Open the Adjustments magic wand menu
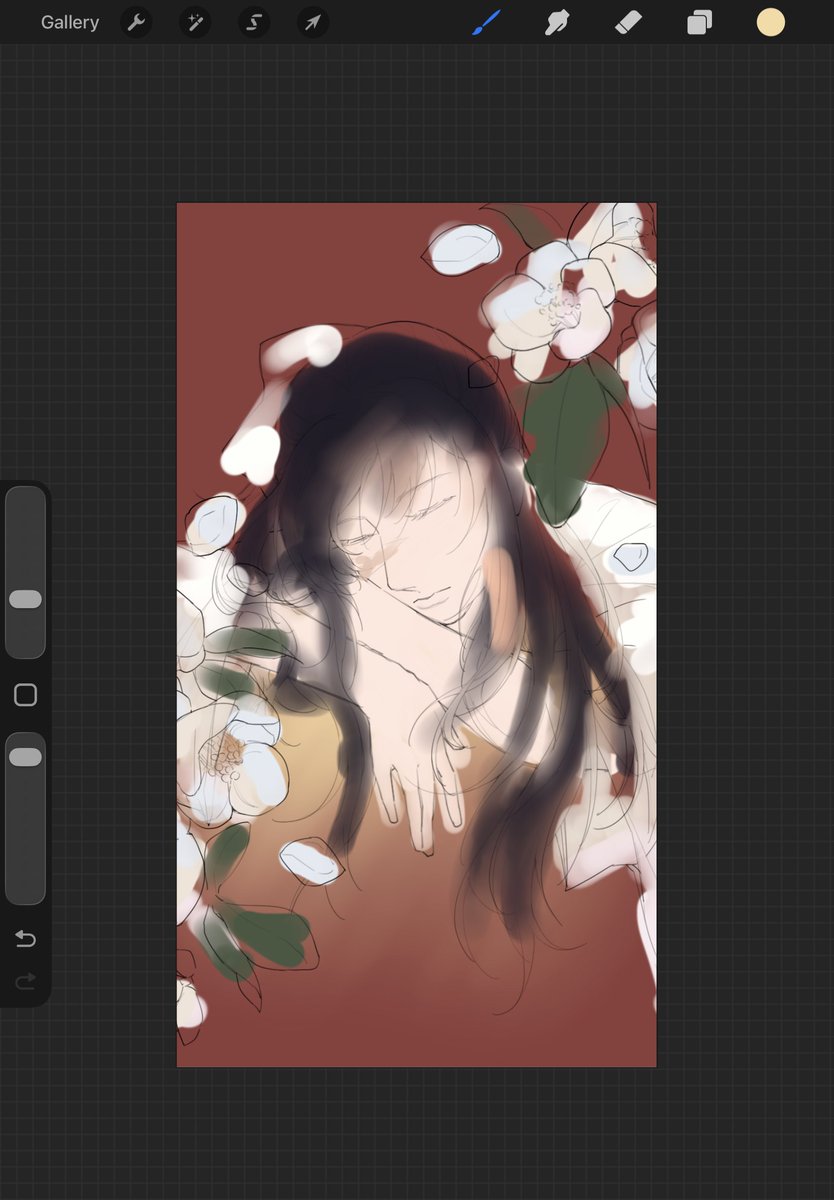The width and height of the screenshot is (834, 1200). tap(195, 22)
